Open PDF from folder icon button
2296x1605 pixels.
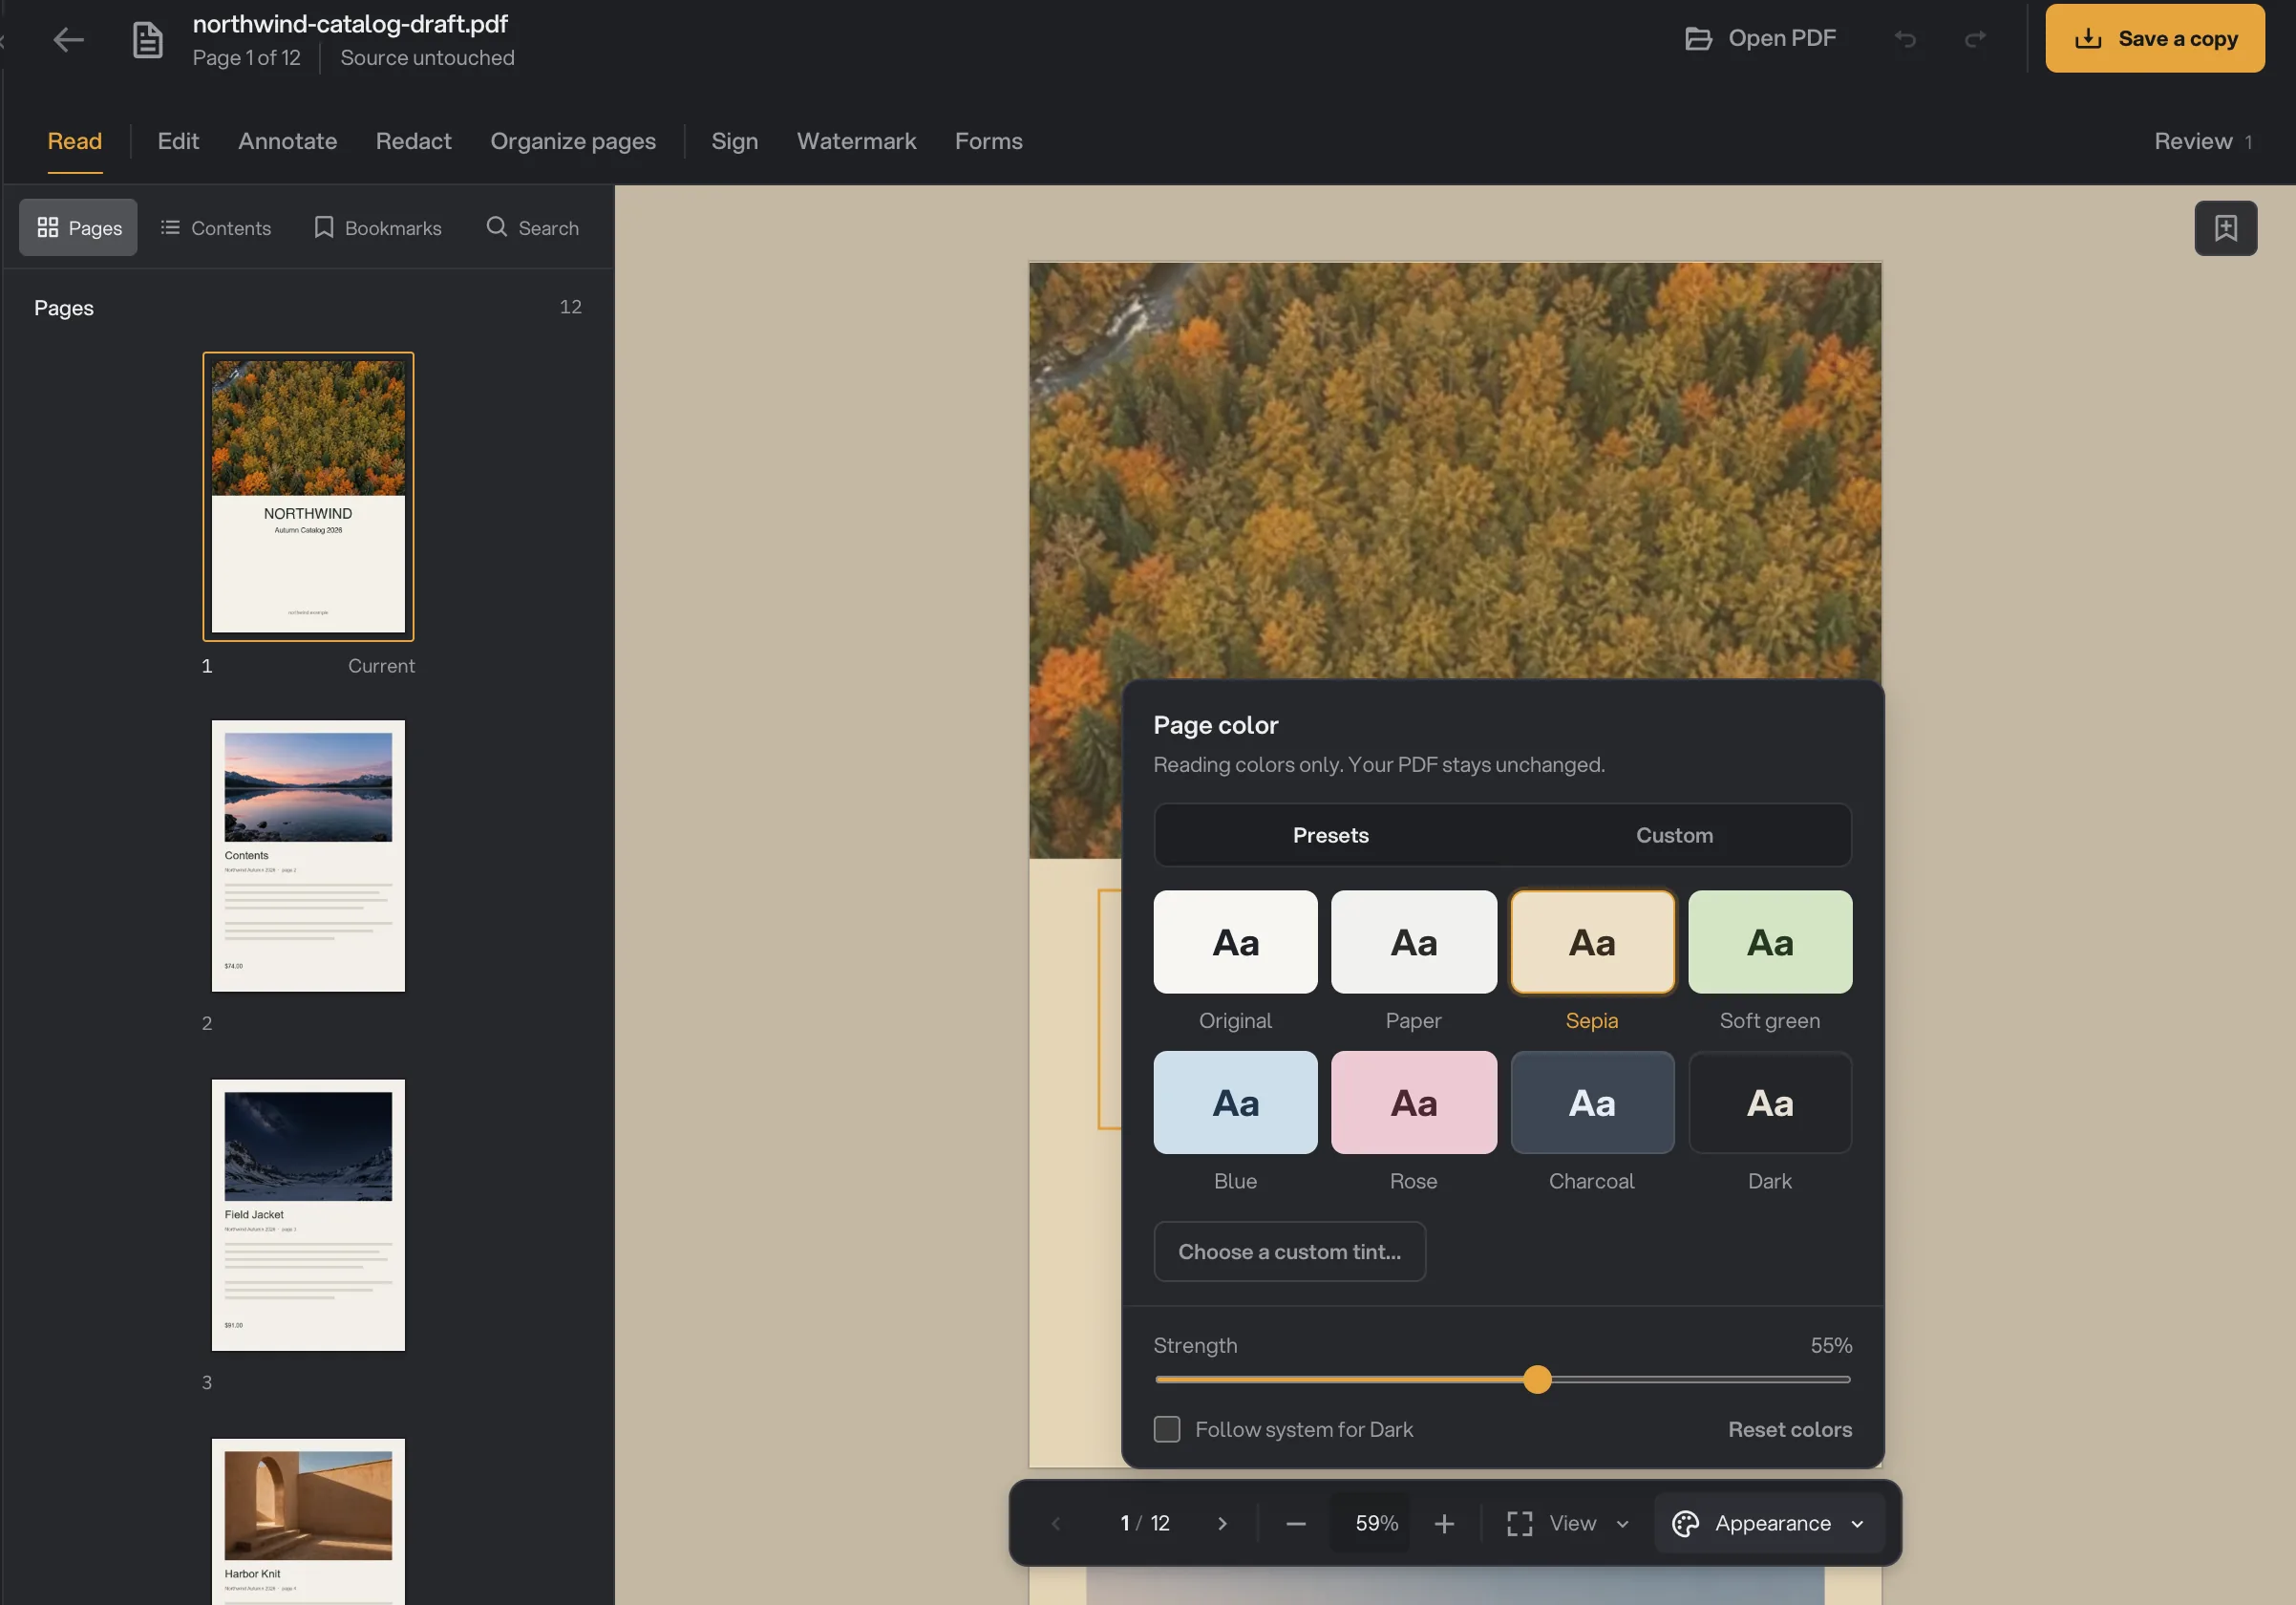[1761, 38]
